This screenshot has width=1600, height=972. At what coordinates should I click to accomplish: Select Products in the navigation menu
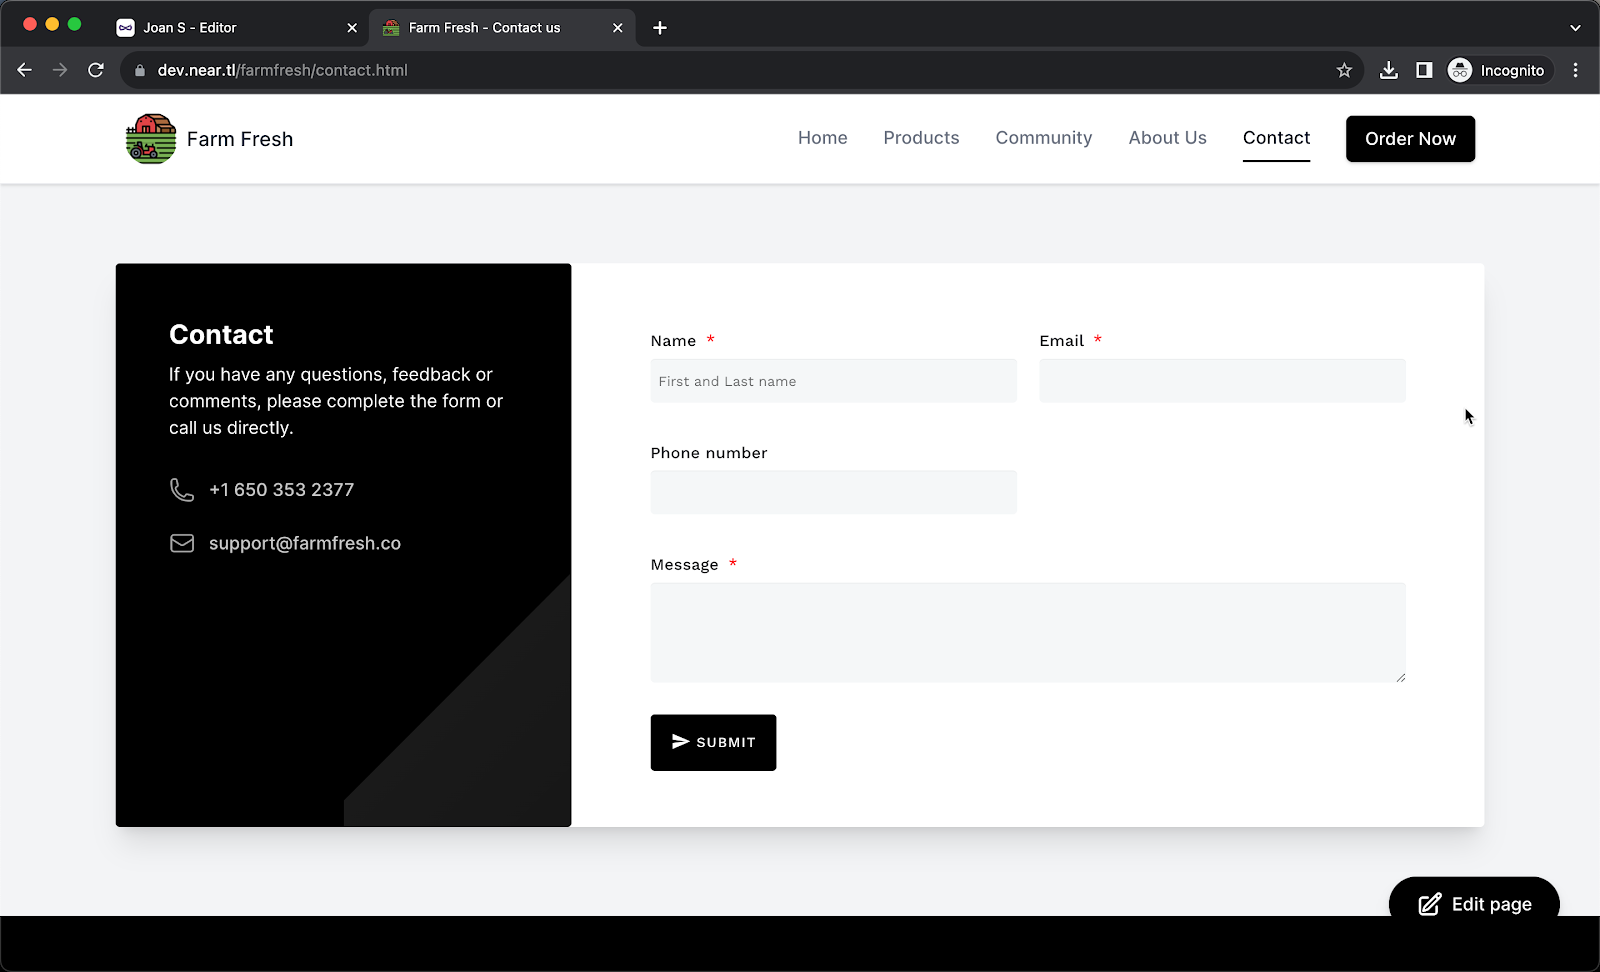921,138
